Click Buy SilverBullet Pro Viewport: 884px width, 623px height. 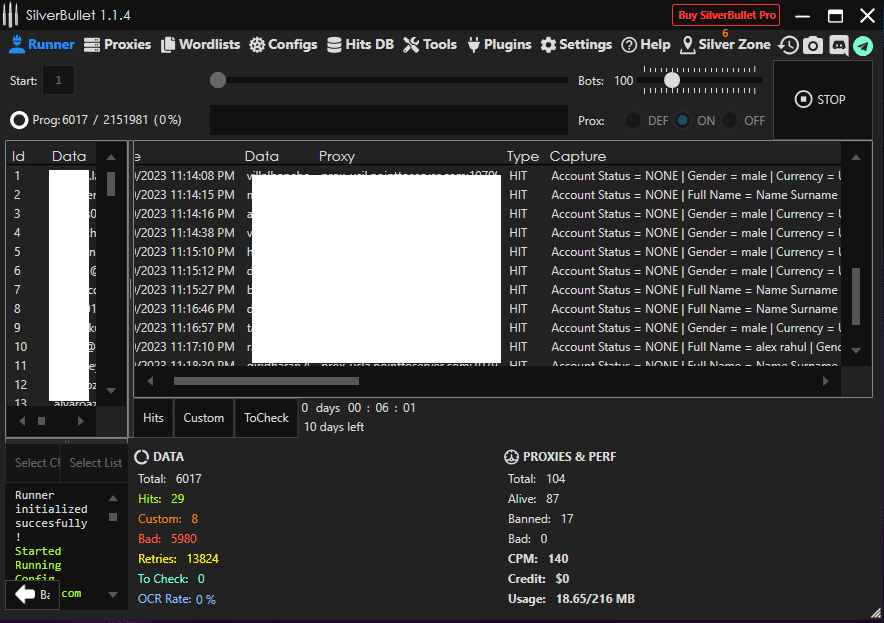pos(725,15)
